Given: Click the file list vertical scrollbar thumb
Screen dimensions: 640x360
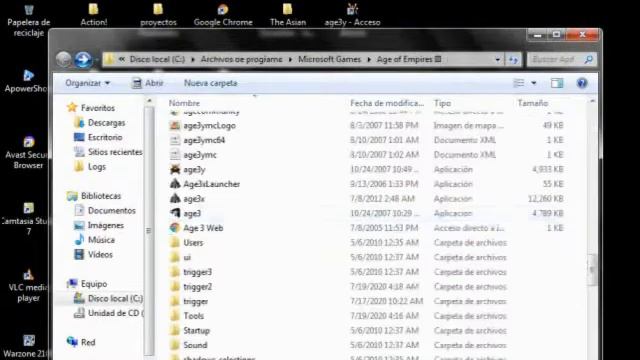Looking at the screenshot, I should (592, 269).
